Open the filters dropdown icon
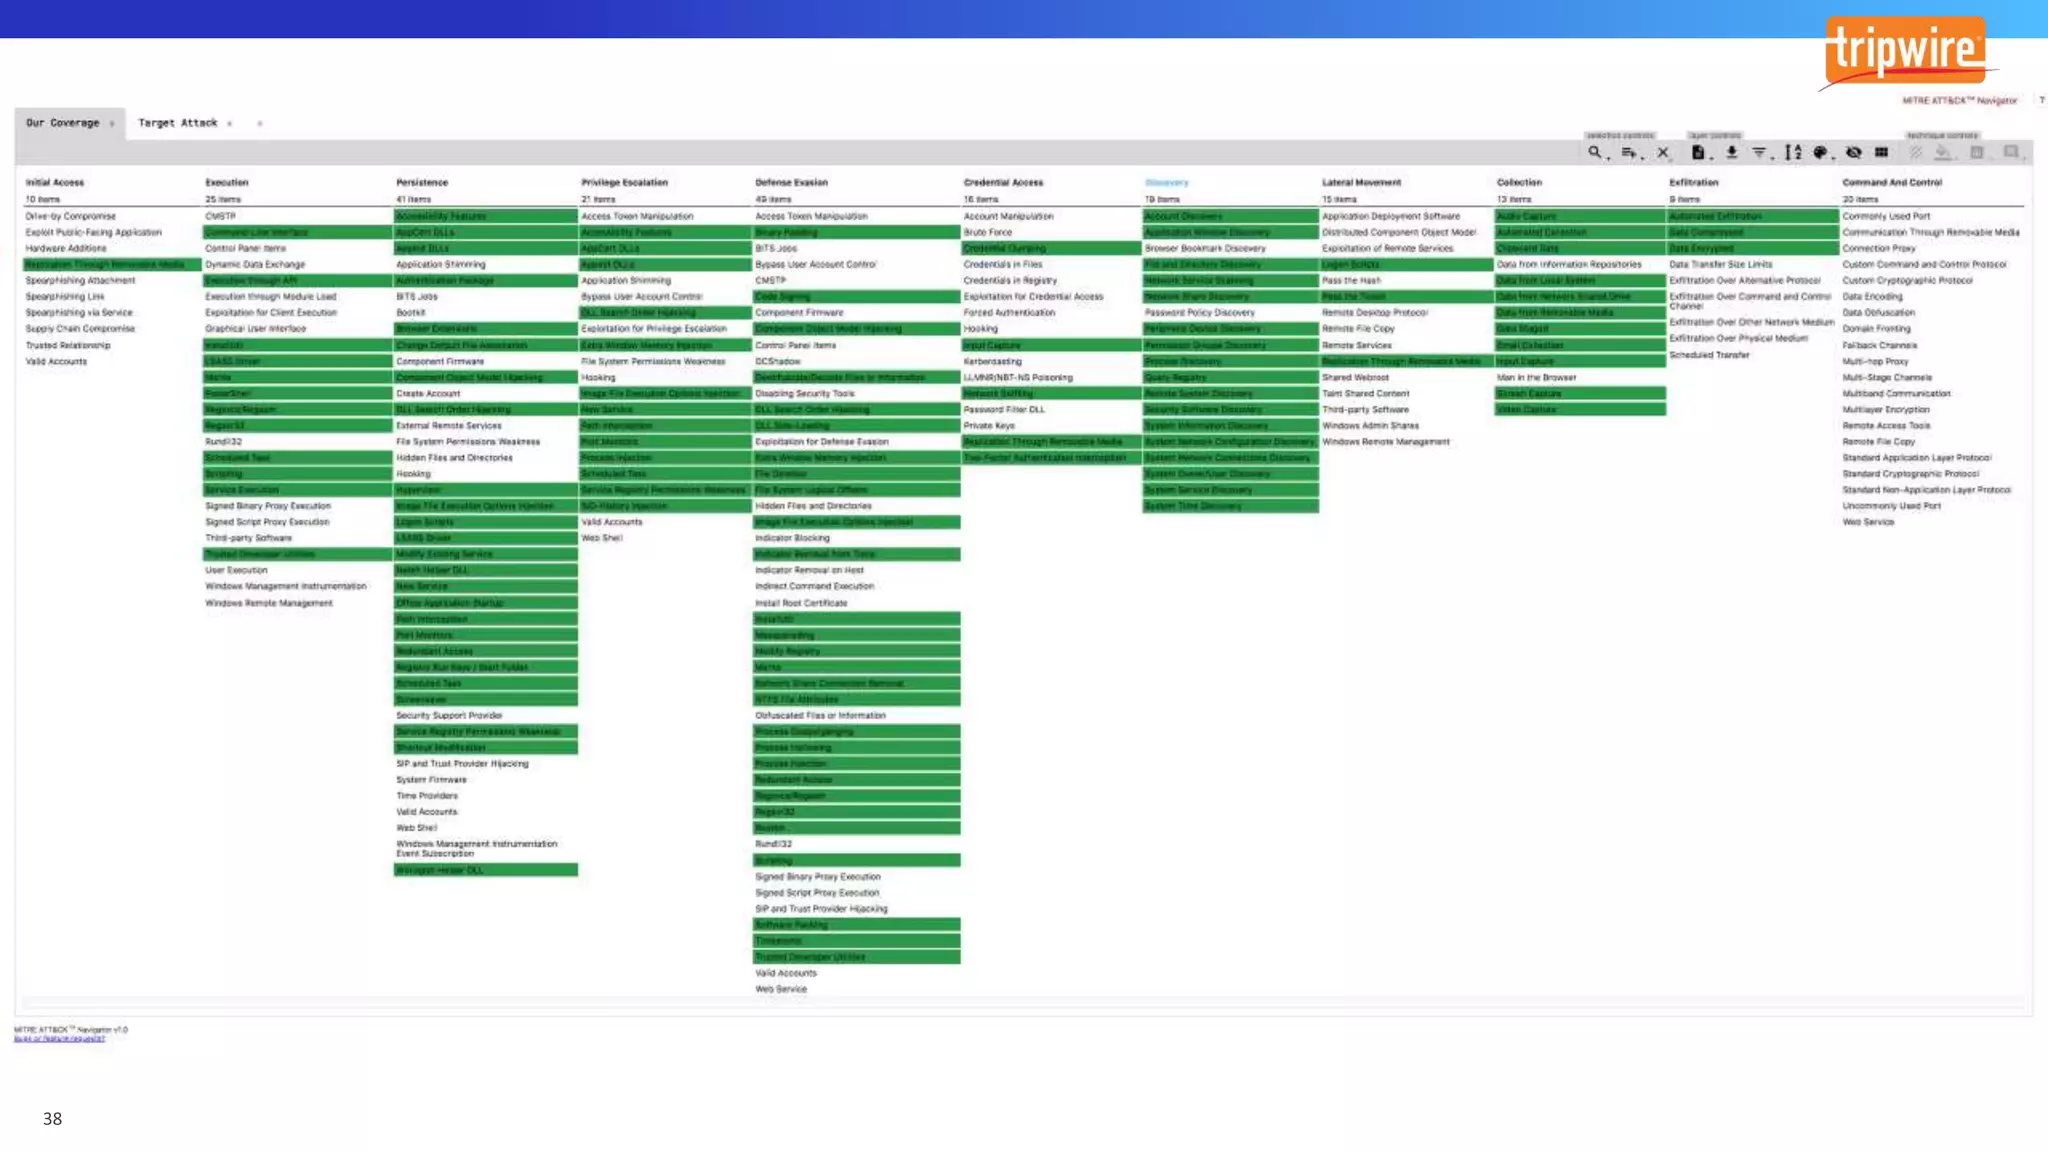This screenshot has height=1152, width=2048. click(1760, 153)
